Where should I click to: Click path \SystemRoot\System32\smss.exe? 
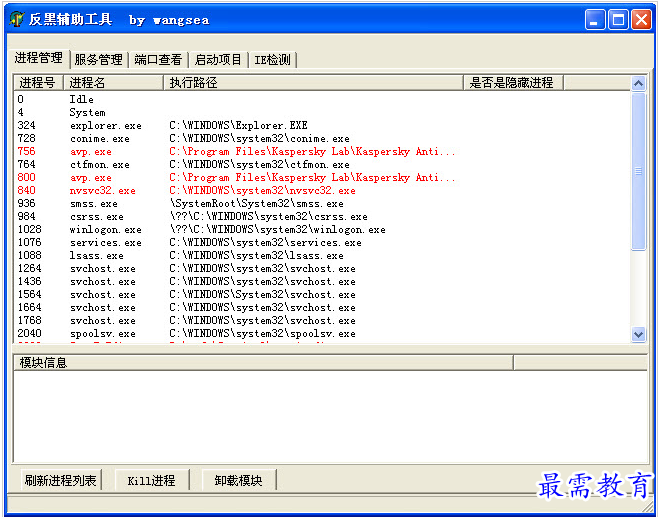[x=256, y=204]
